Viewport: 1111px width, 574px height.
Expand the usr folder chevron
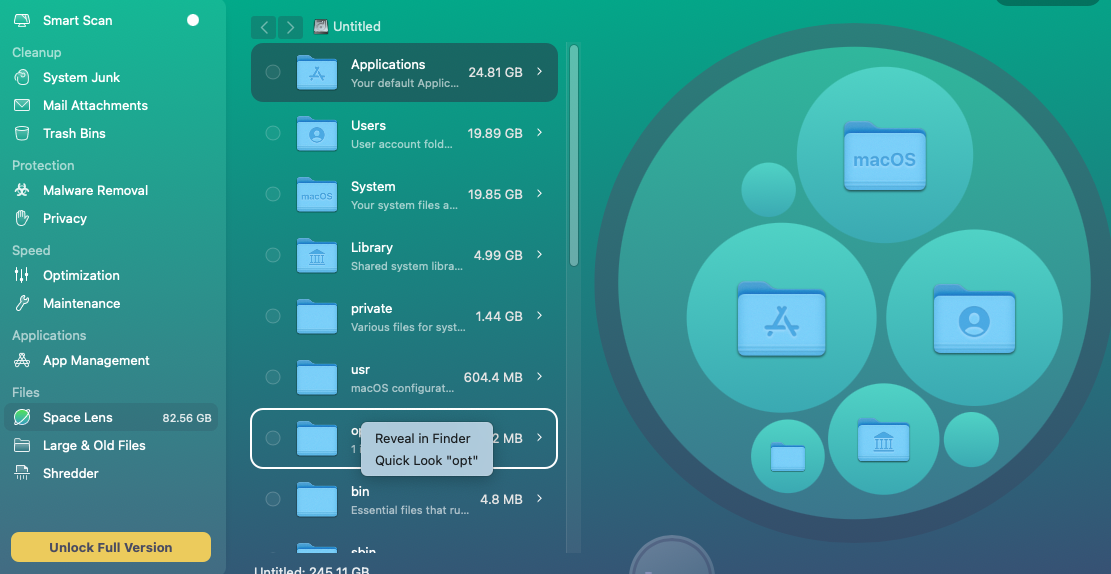[540, 376]
